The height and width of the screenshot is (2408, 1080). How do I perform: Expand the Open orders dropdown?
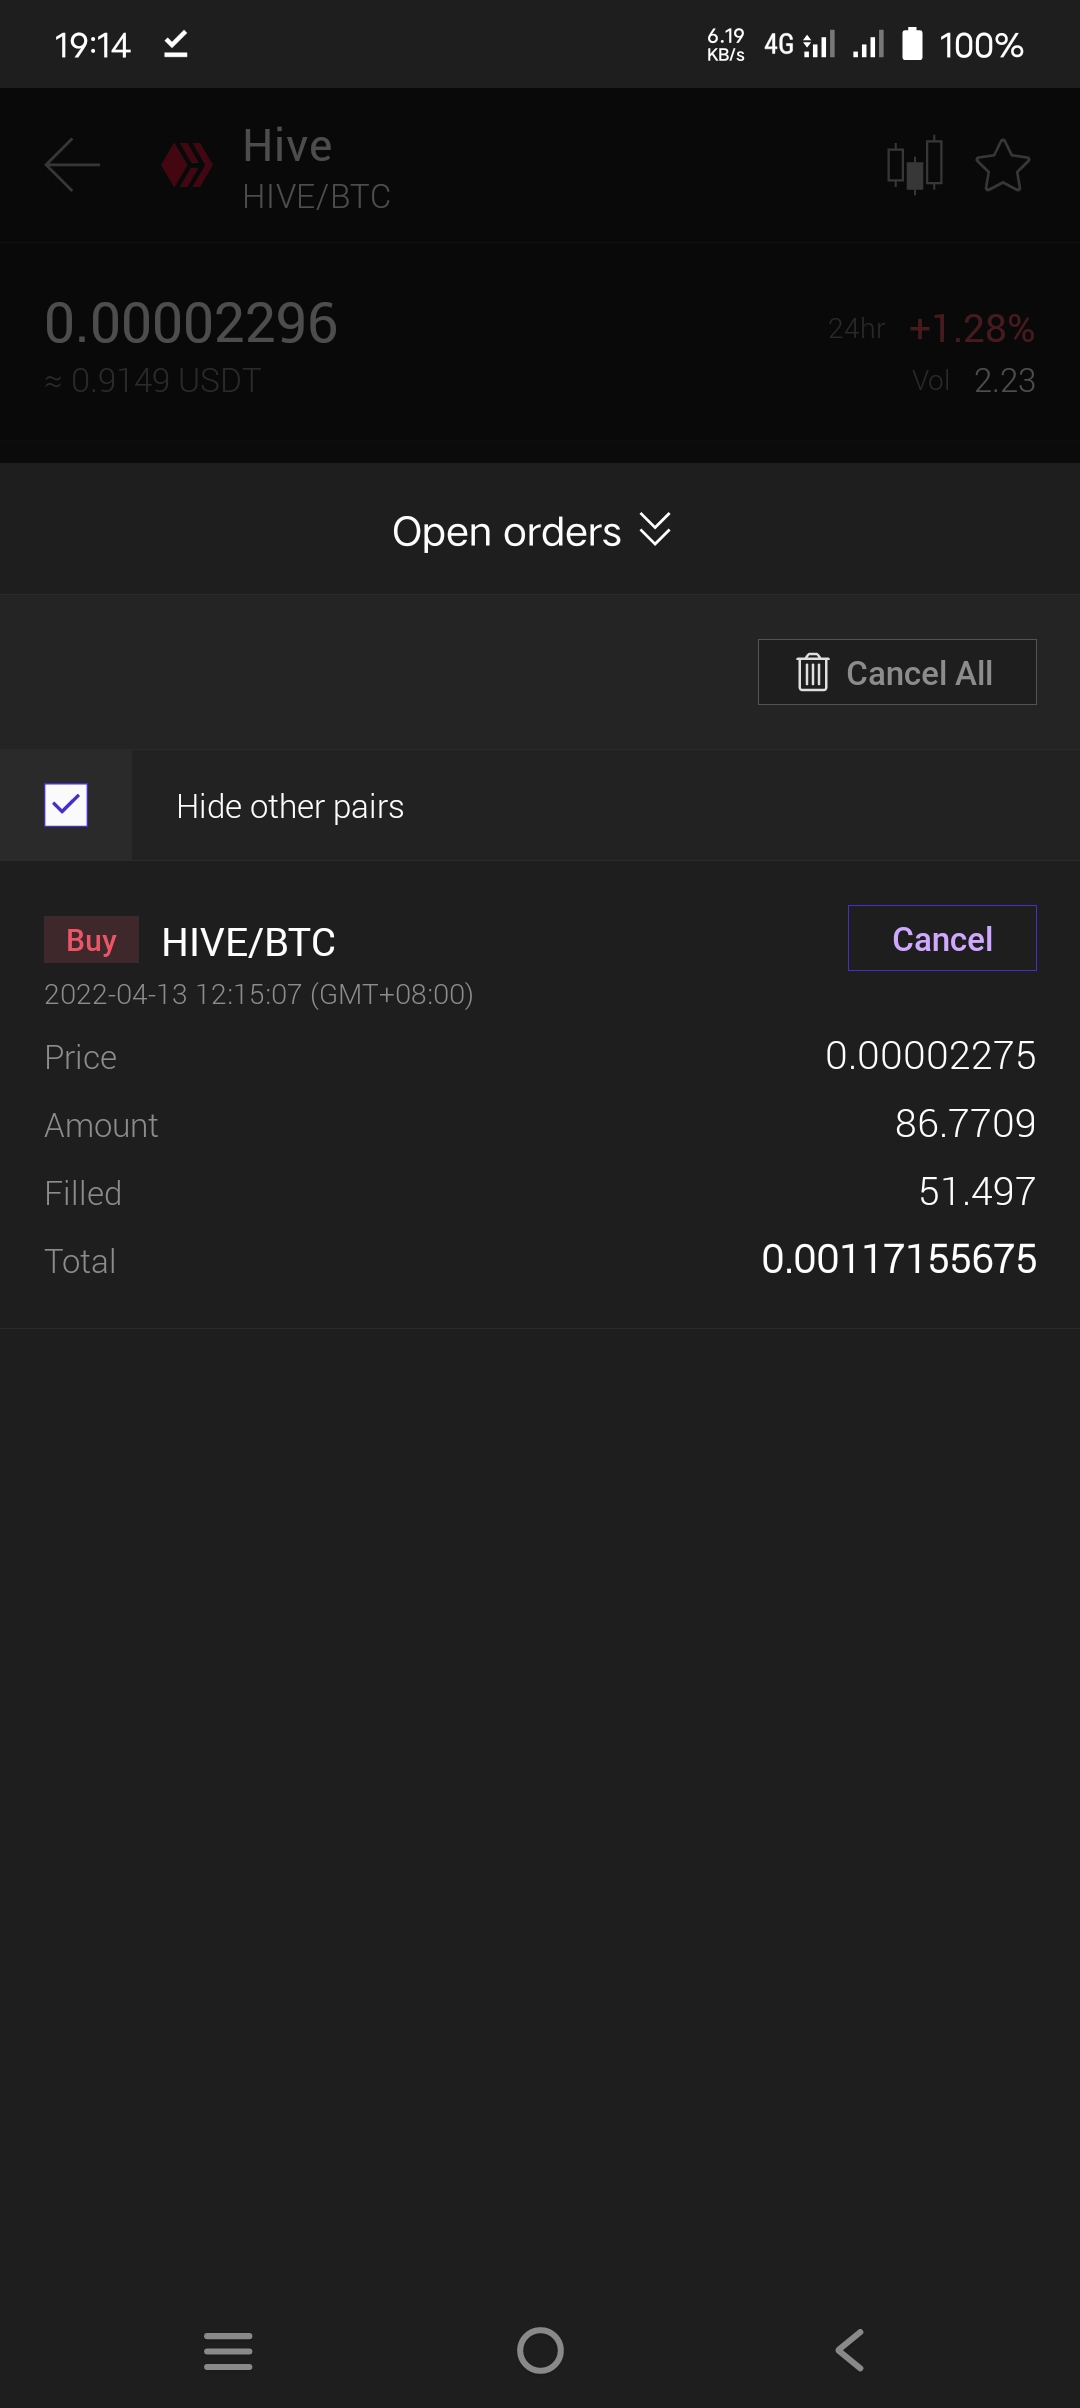coord(532,531)
